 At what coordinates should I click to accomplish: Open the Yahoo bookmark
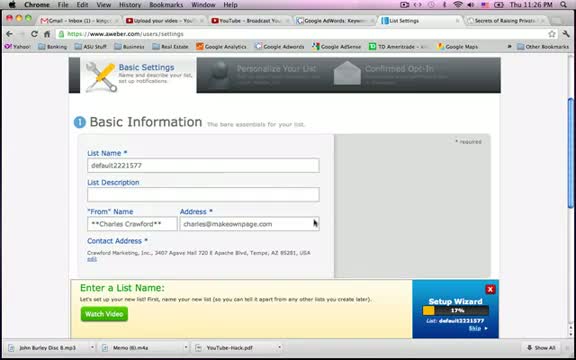pyautogui.click(x=18, y=47)
